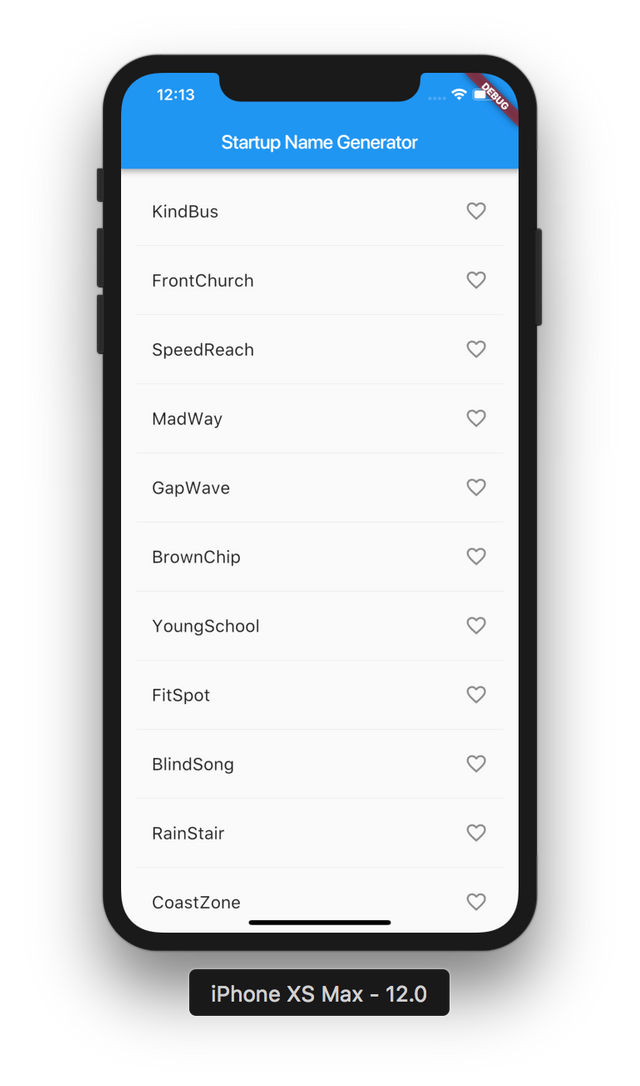
Task: Click the Startup Name Generator title
Action: click(x=320, y=142)
